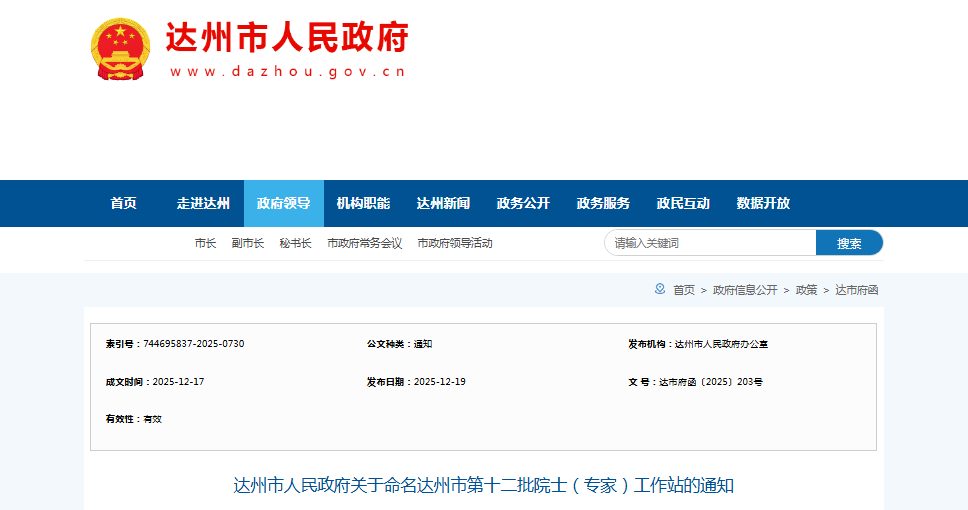Click index number 744695837-2025-0730

pos(194,344)
